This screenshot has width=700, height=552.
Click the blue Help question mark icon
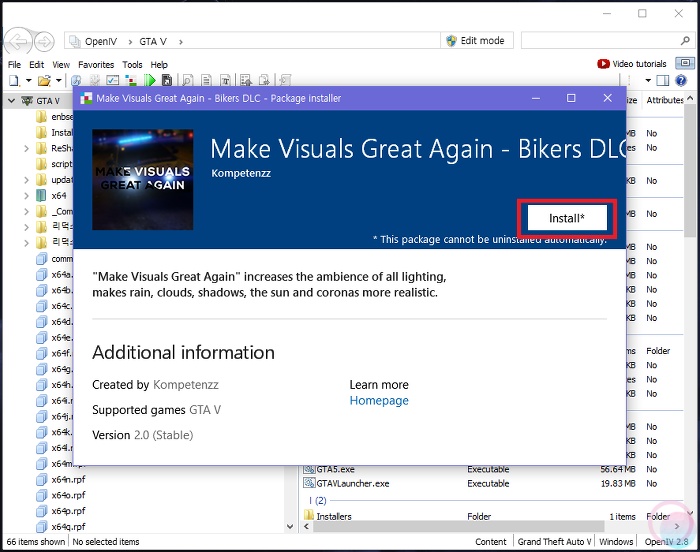[x=681, y=80]
